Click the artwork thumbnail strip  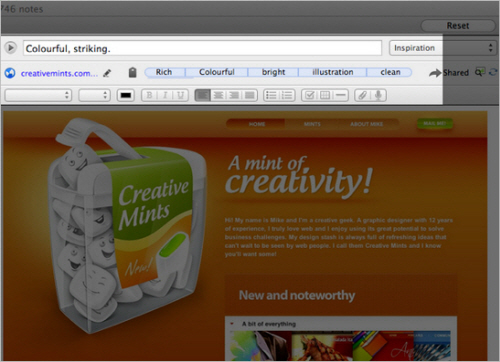[340, 346]
